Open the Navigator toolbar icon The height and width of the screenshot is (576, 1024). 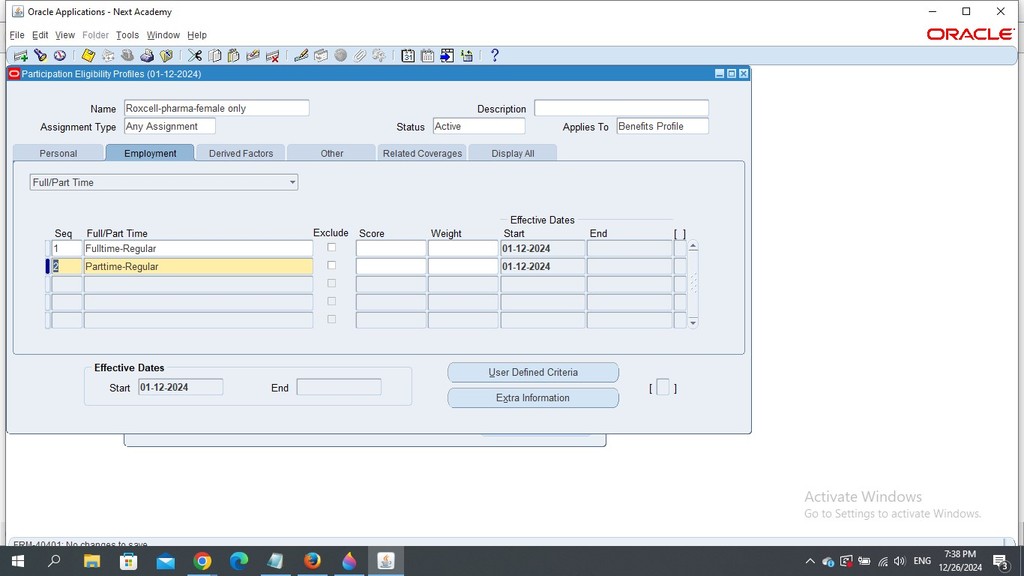60,56
